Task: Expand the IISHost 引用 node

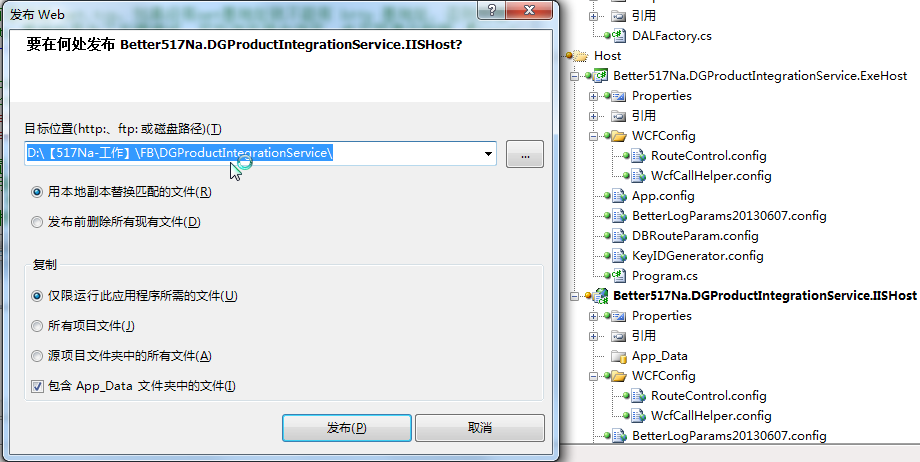Action: [x=593, y=336]
